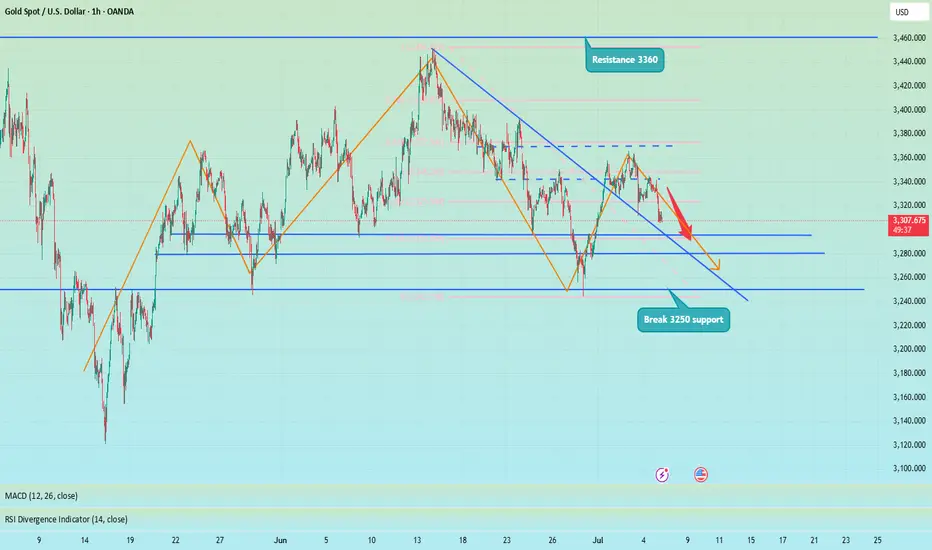Click the Jun label on the time axis
This screenshot has height=550, width=932.
(280, 540)
